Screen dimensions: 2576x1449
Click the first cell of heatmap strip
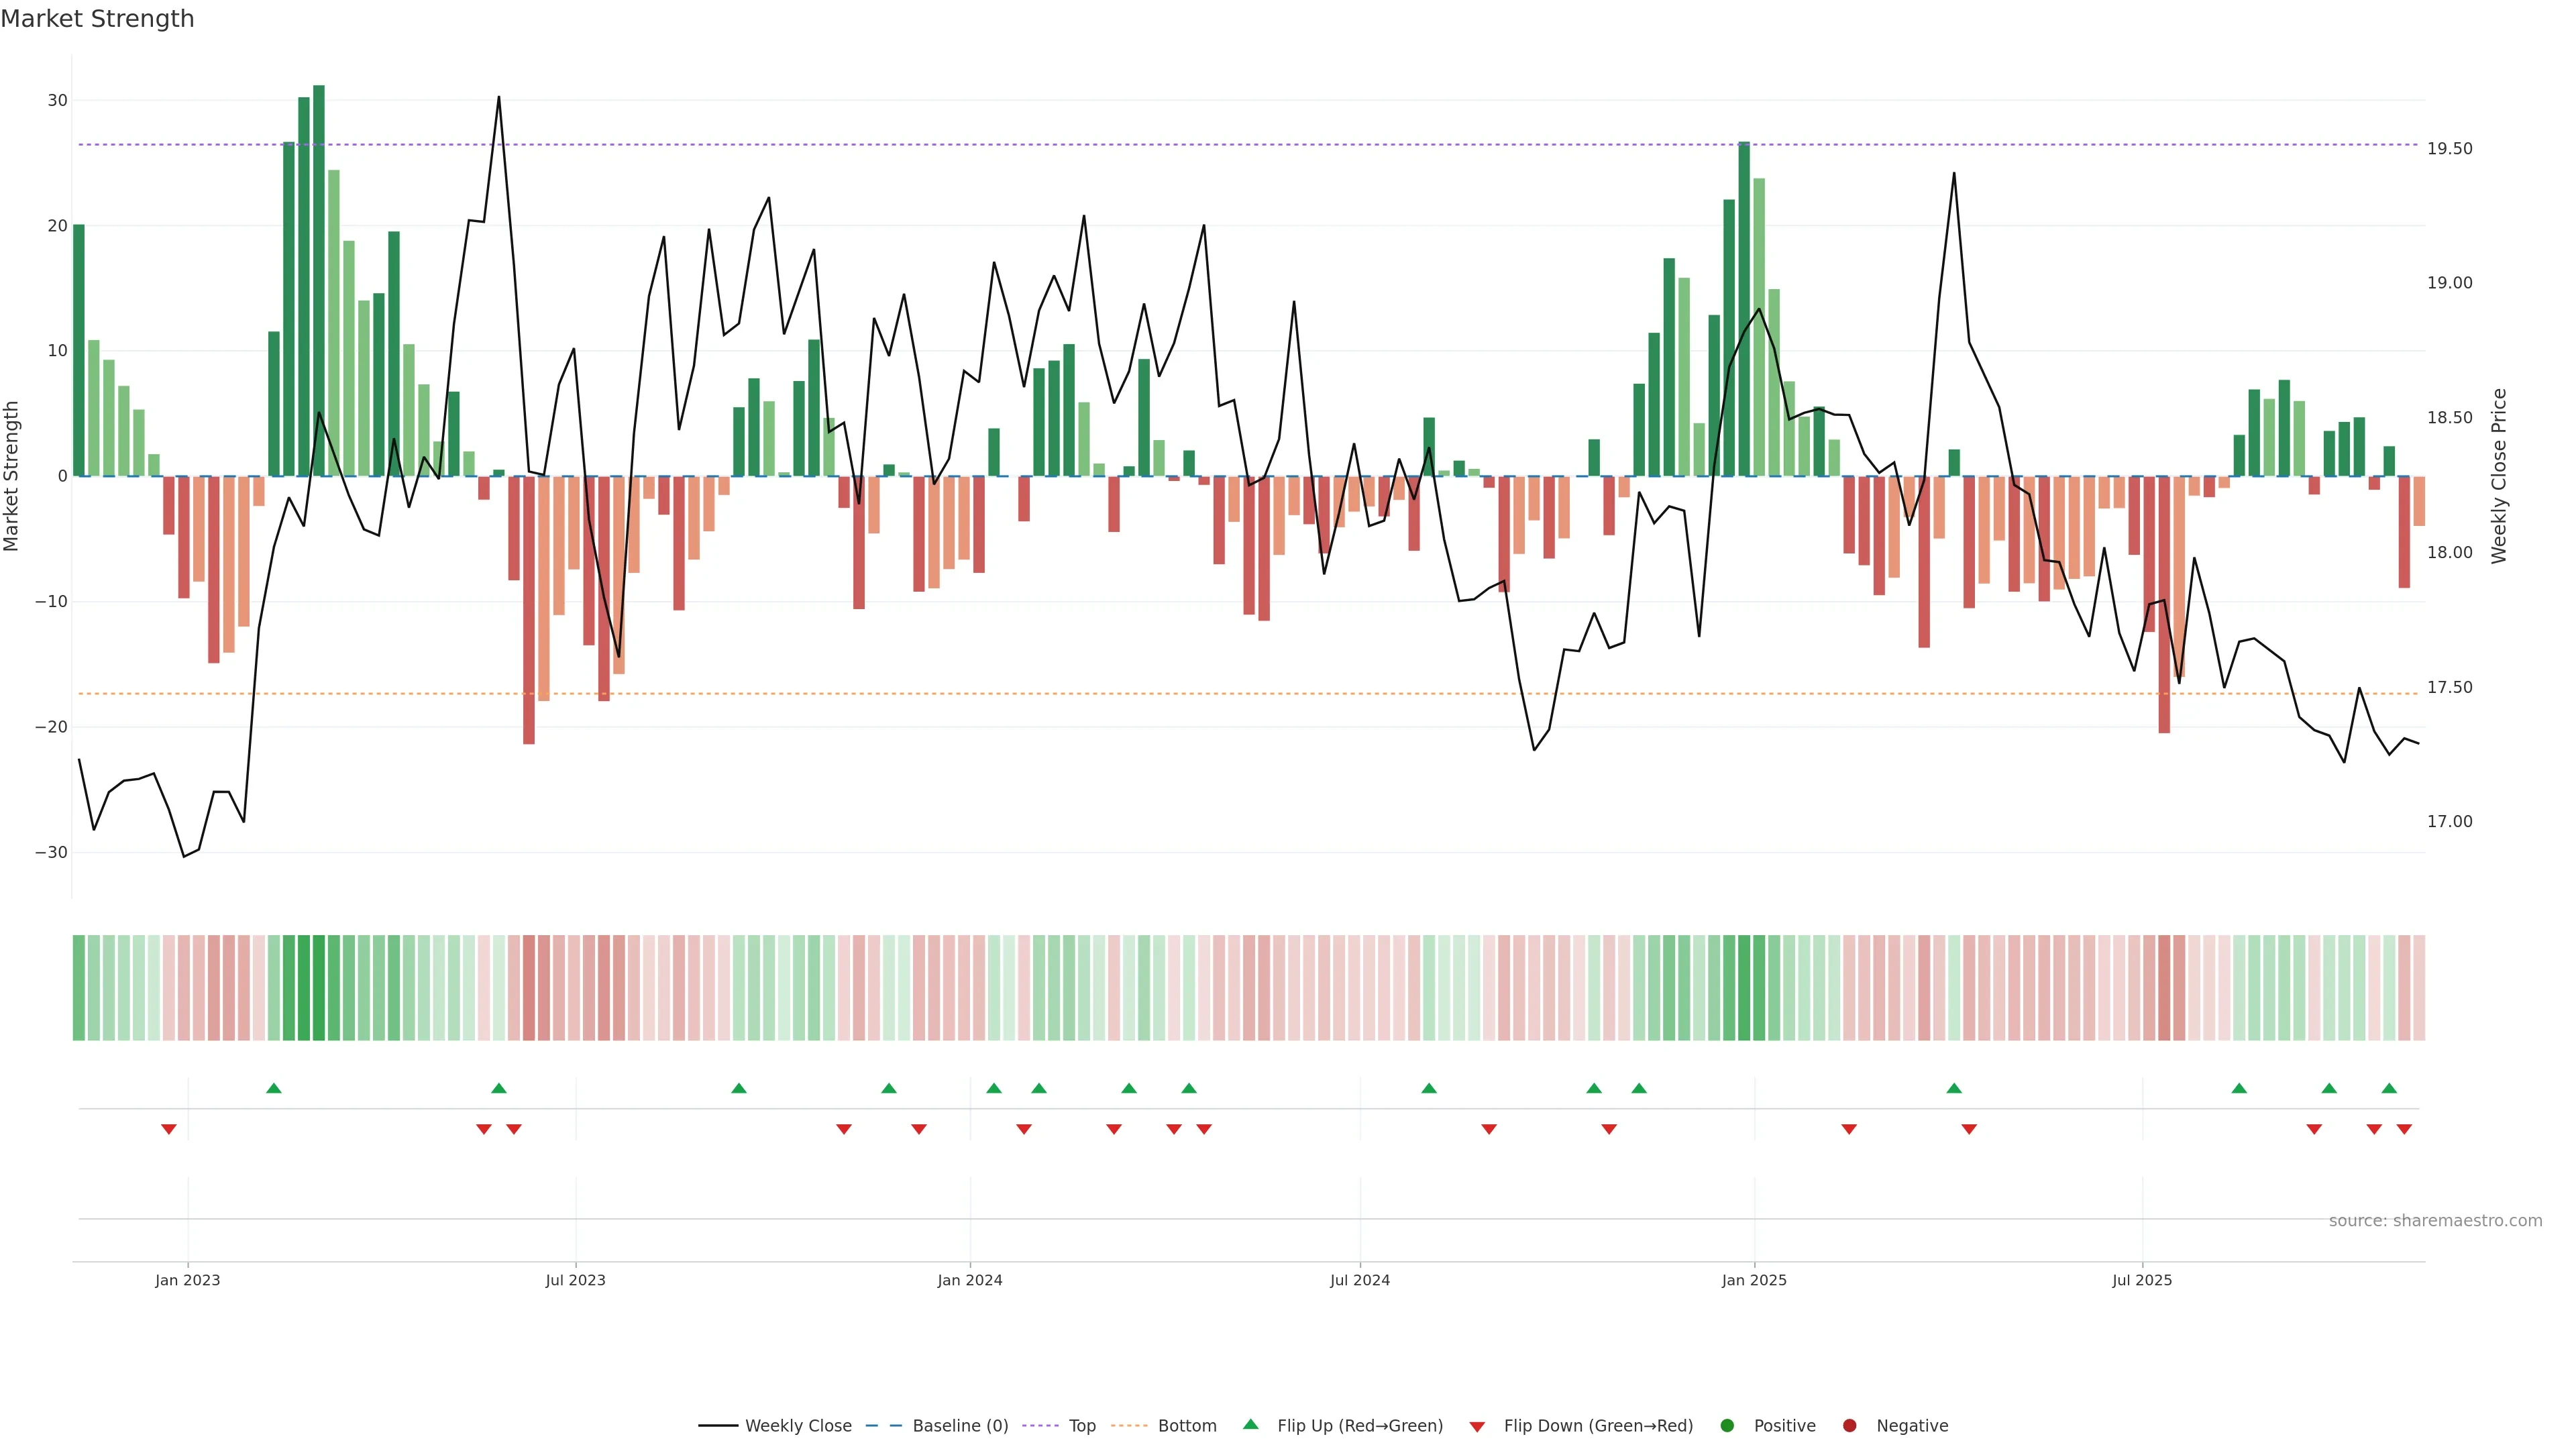(79, 987)
